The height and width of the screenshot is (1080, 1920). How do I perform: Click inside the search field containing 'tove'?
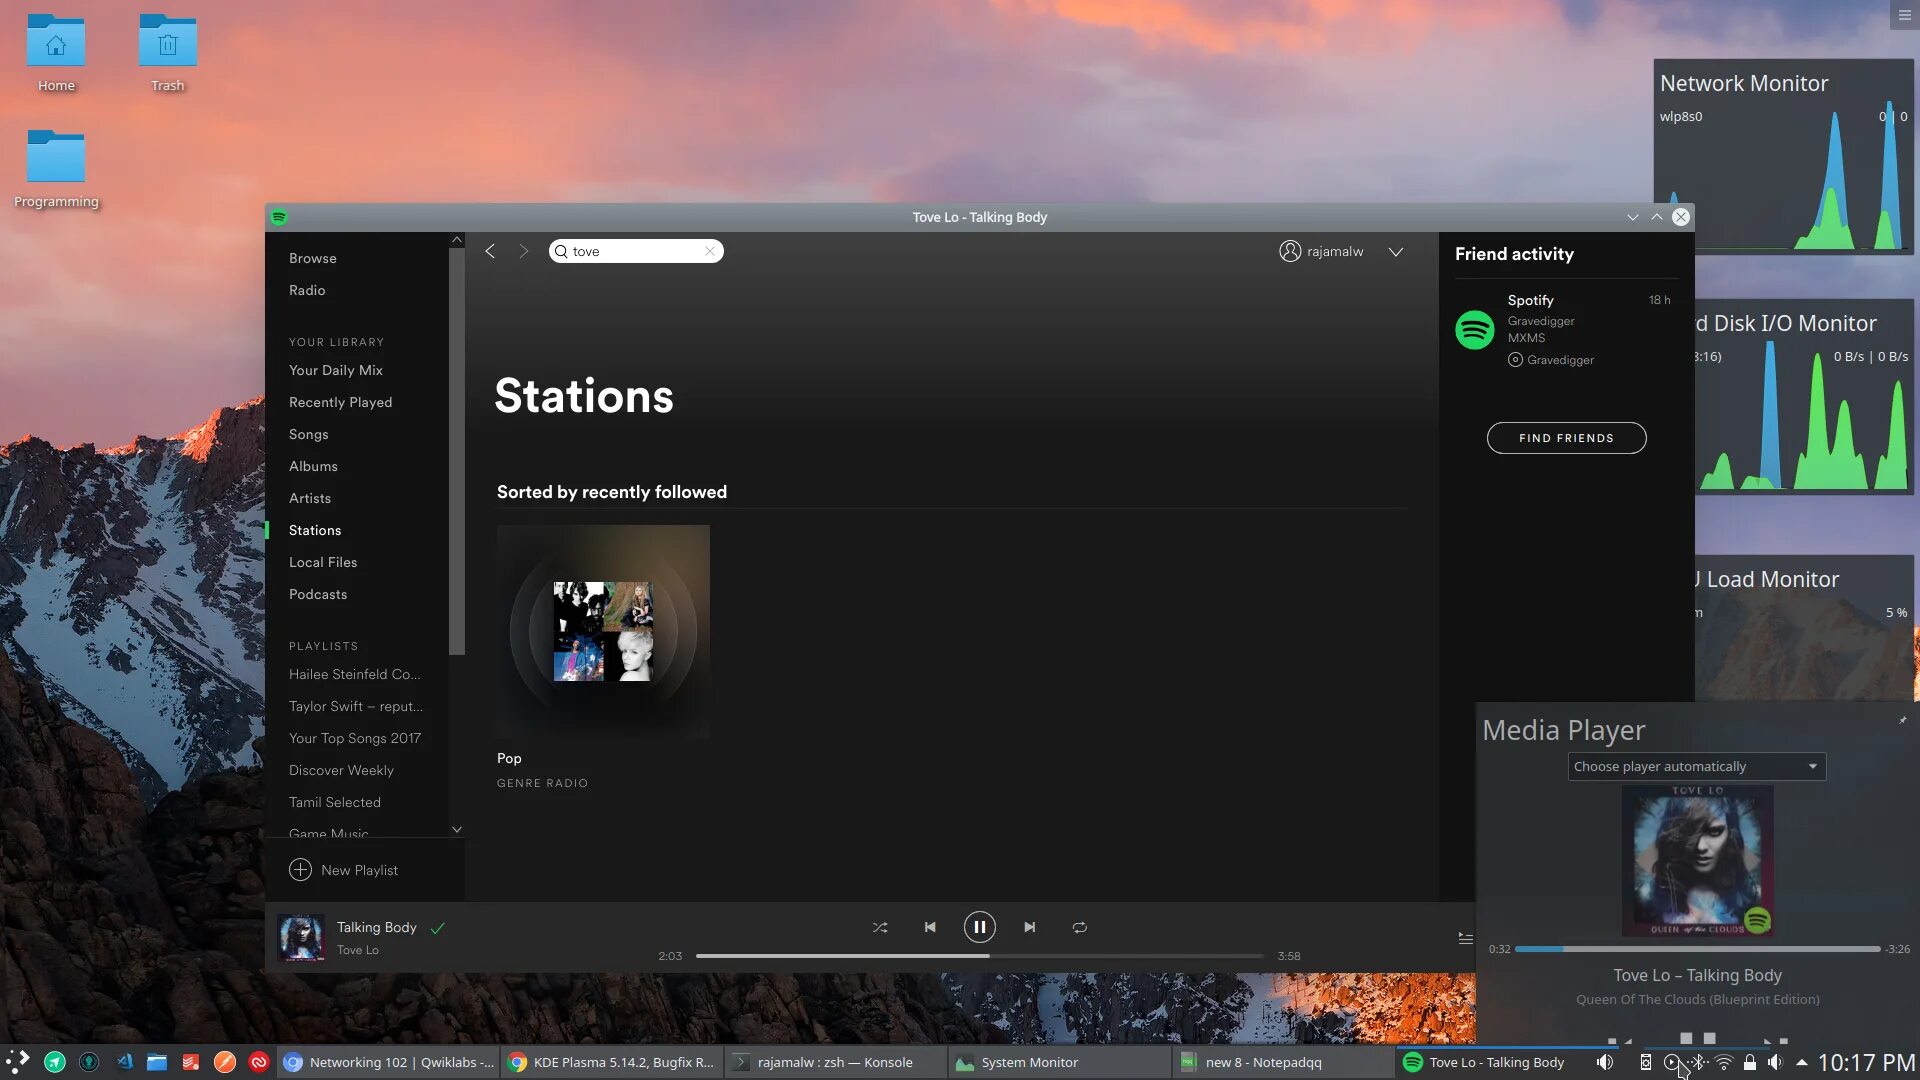636,251
